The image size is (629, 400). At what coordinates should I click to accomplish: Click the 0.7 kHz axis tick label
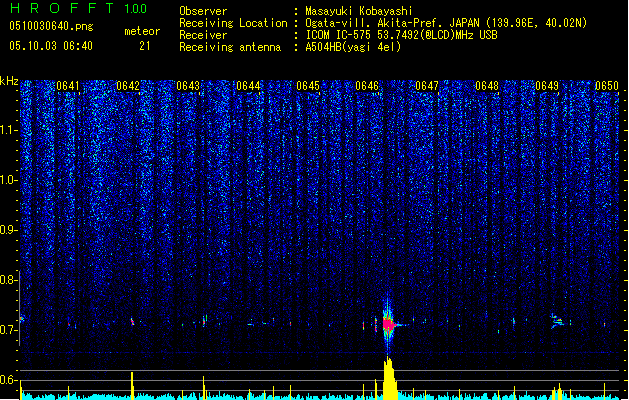tap(8, 330)
